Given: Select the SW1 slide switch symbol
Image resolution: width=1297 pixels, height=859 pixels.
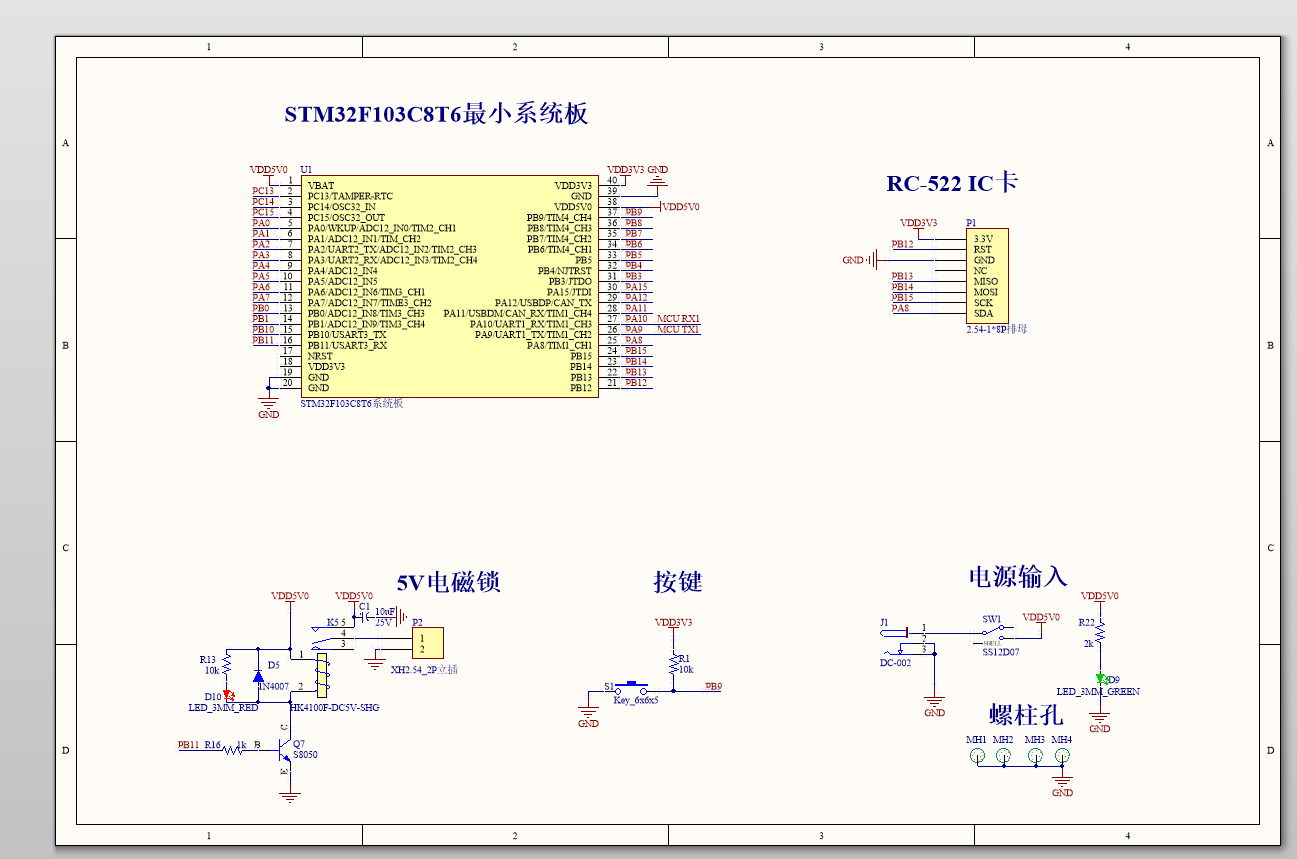Looking at the screenshot, I should (x=994, y=633).
